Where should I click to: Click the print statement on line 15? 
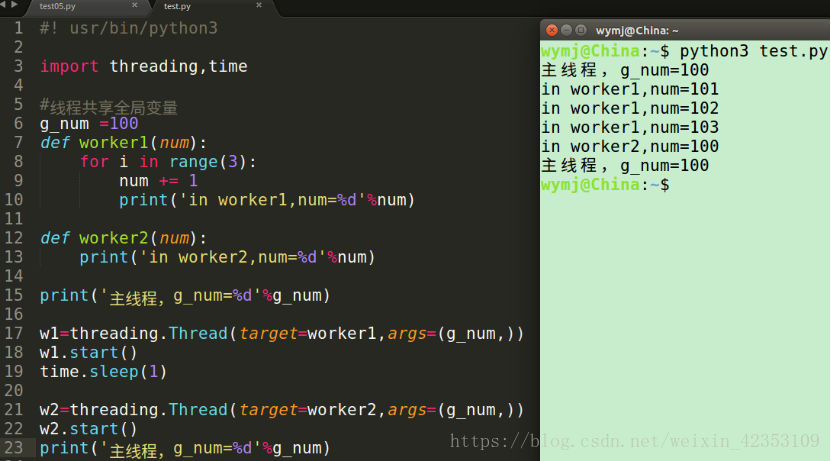[x=185, y=296]
